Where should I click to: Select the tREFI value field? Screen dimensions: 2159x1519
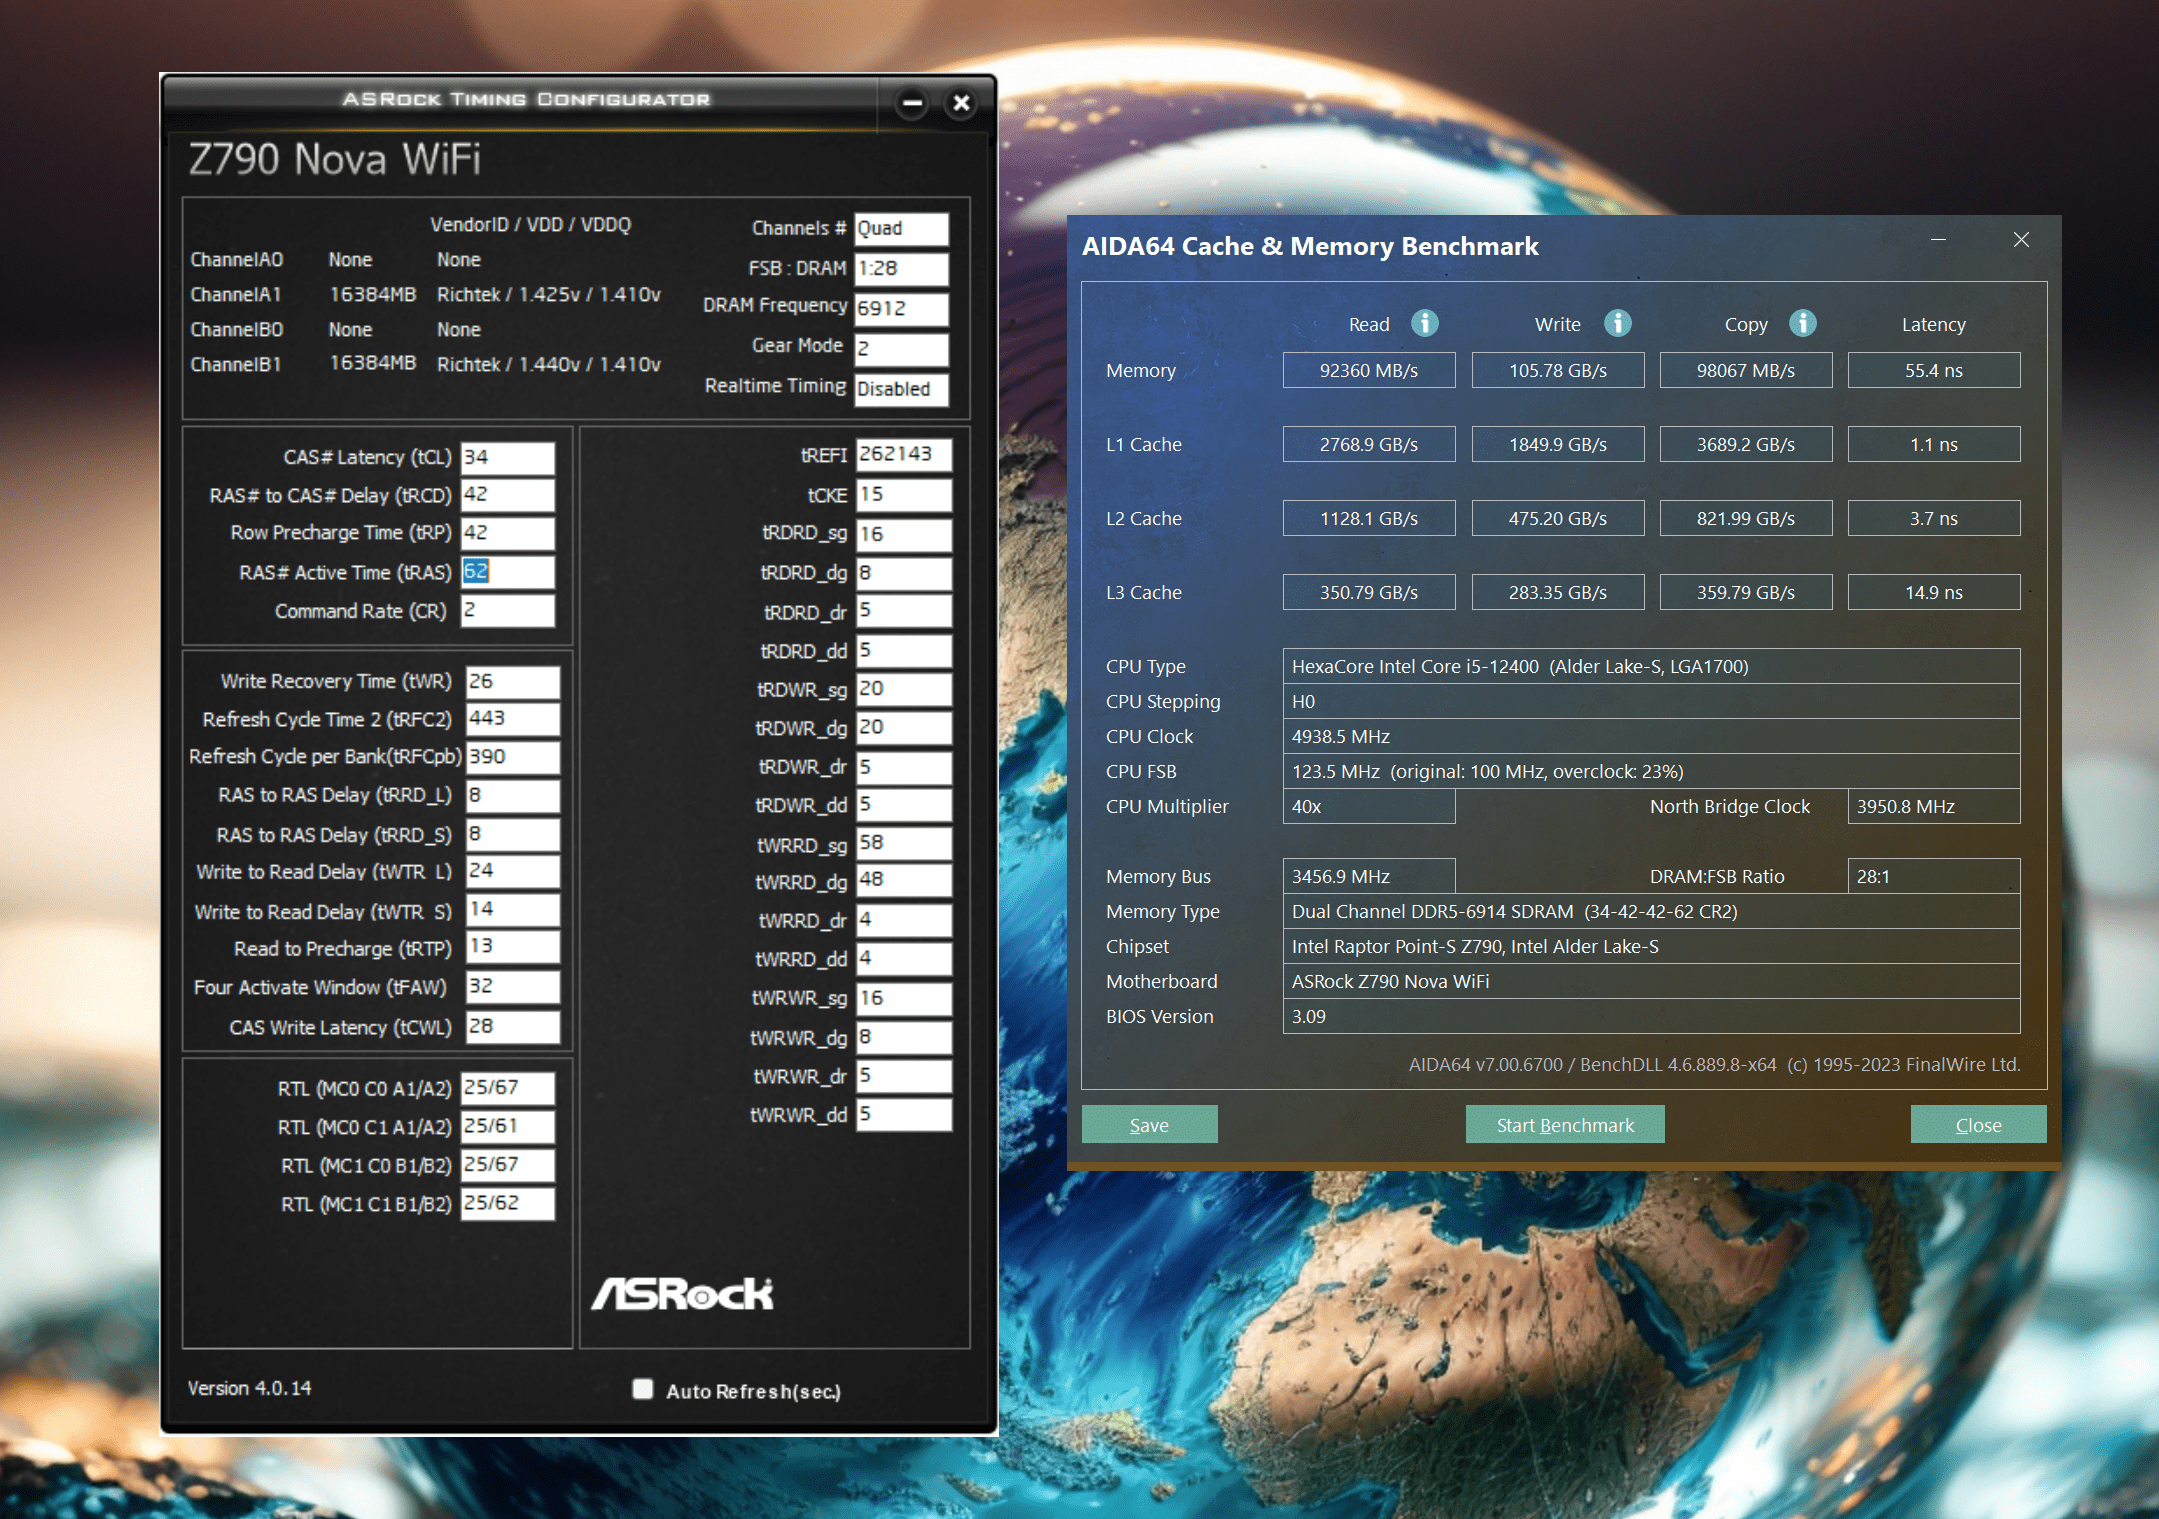[x=904, y=455]
